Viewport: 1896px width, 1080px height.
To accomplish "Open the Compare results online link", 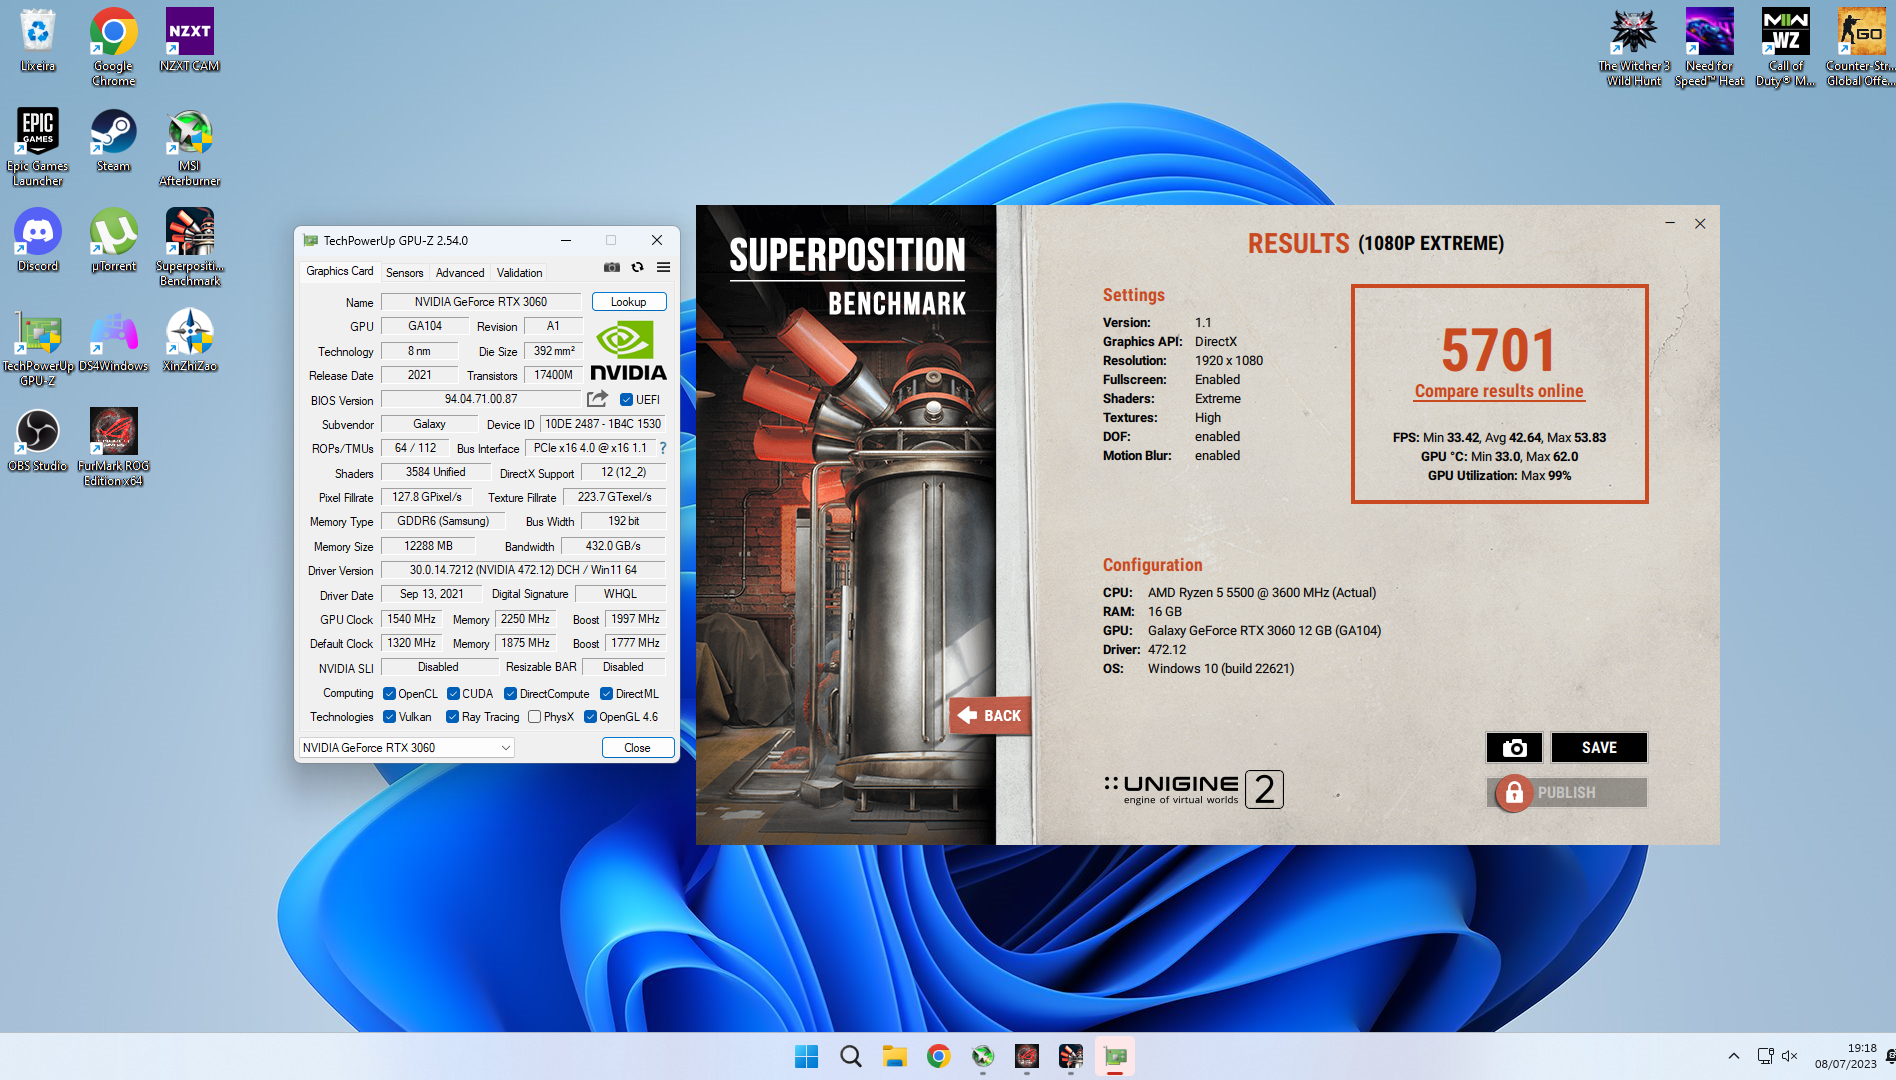I will tap(1498, 391).
